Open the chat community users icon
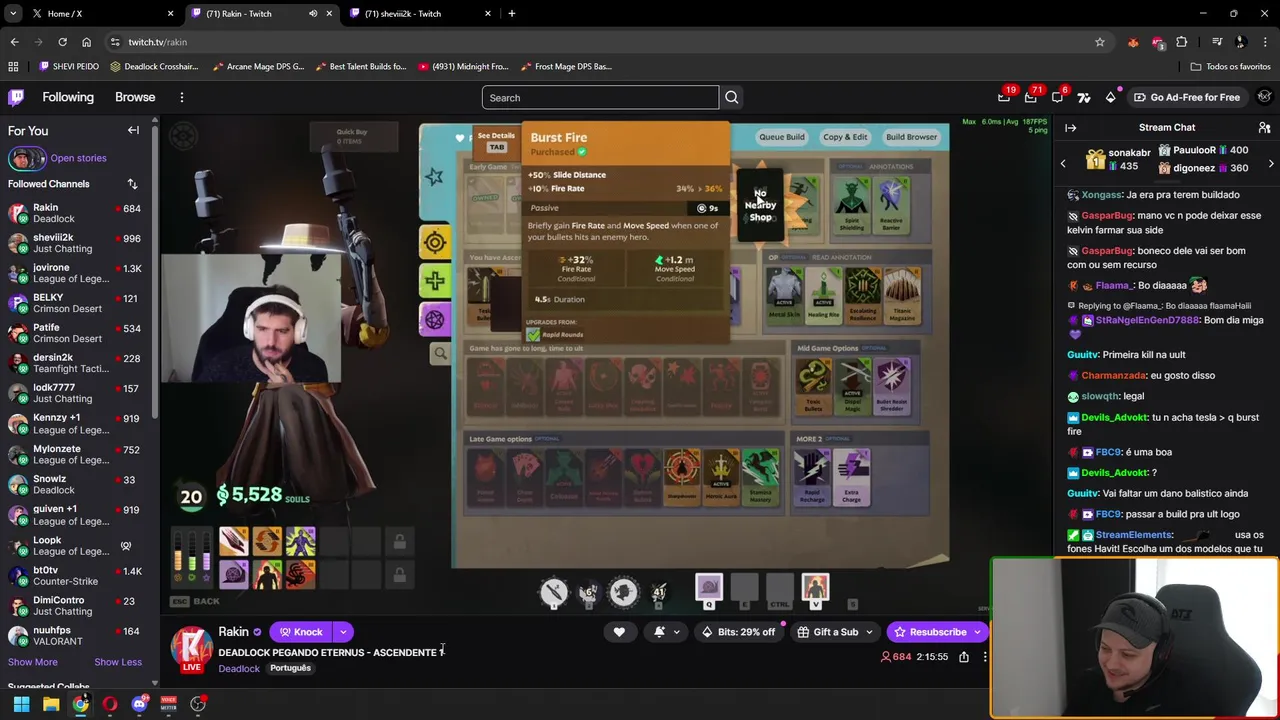The image size is (1280, 720). click(x=1264, y=128)
